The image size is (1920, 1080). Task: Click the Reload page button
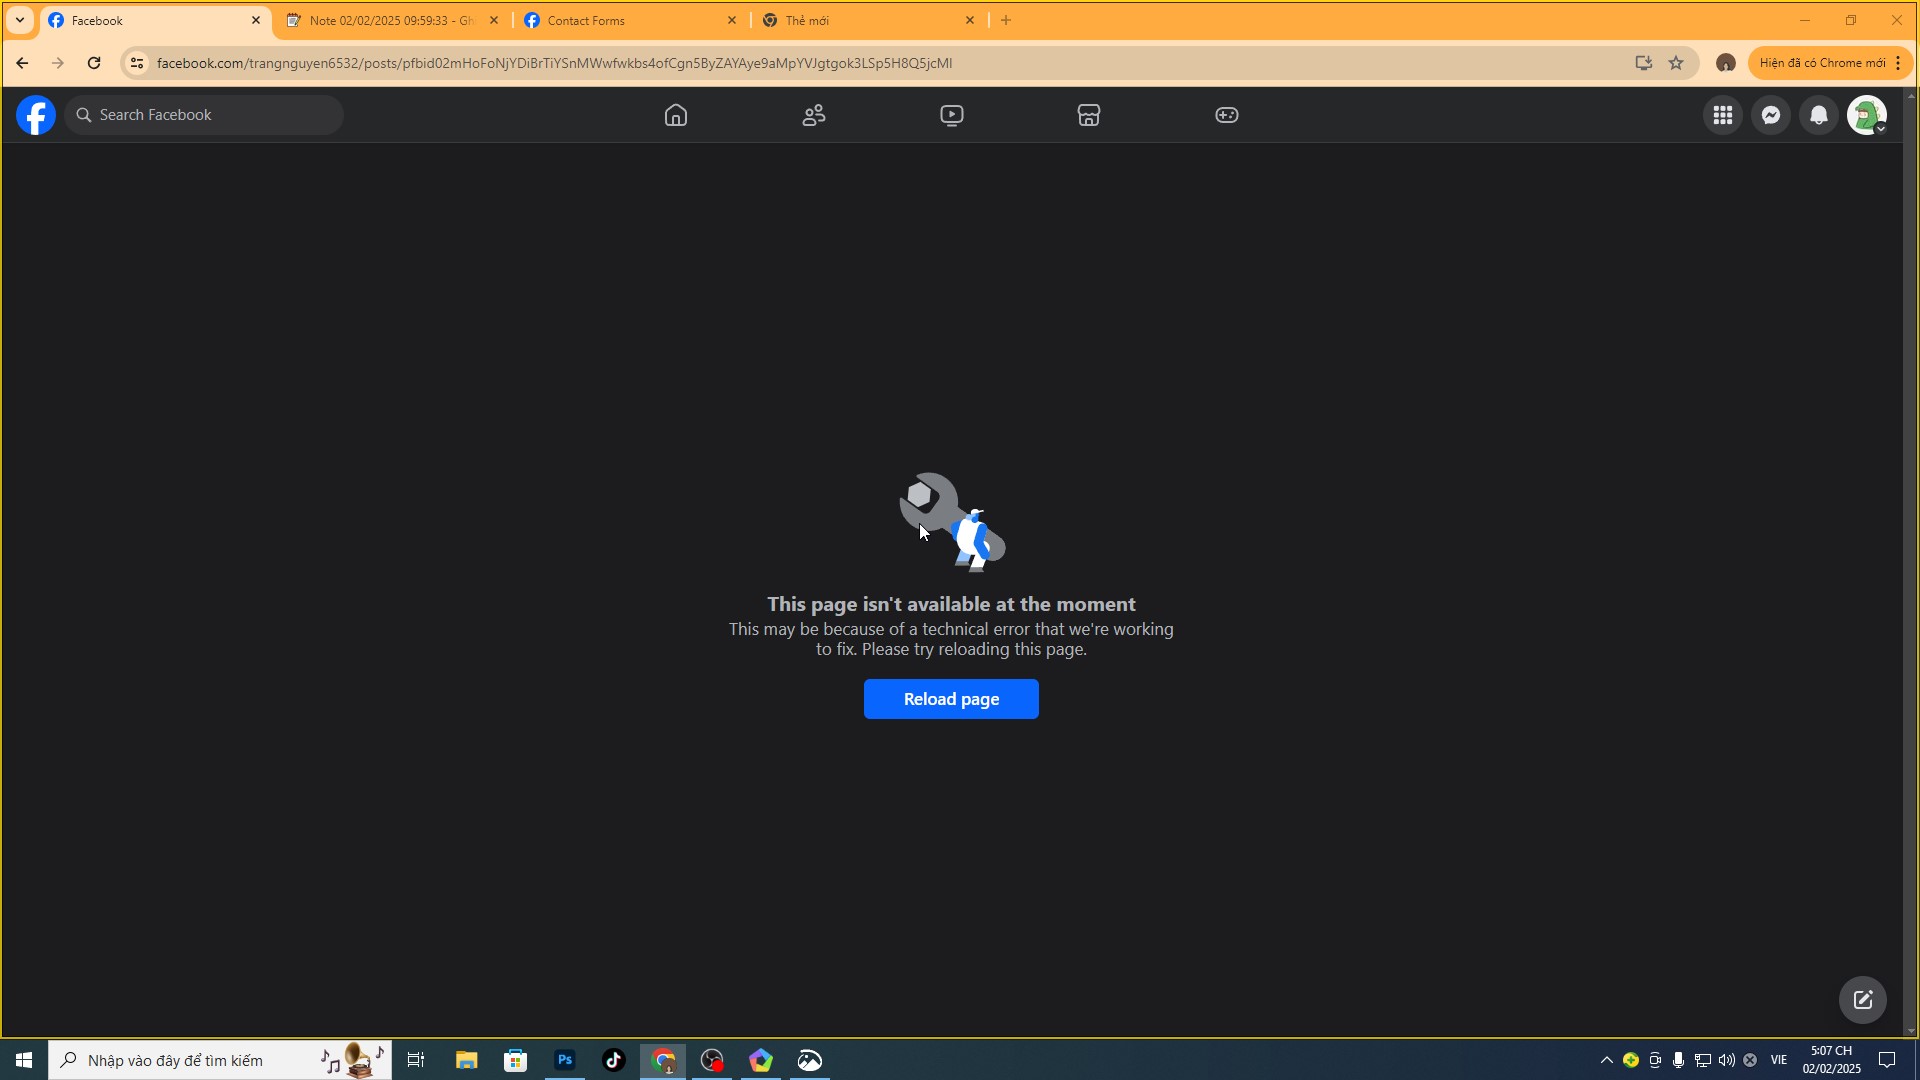(x=951, y=699)
